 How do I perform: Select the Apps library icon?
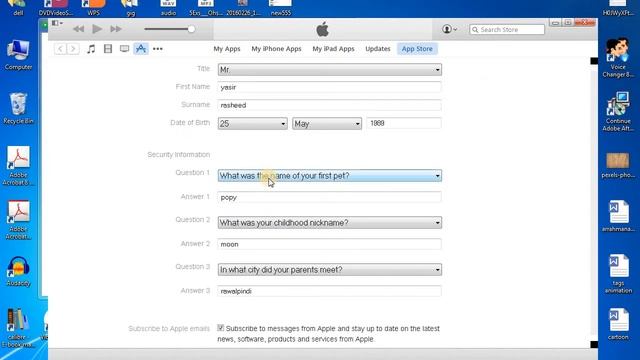point(141,49)
